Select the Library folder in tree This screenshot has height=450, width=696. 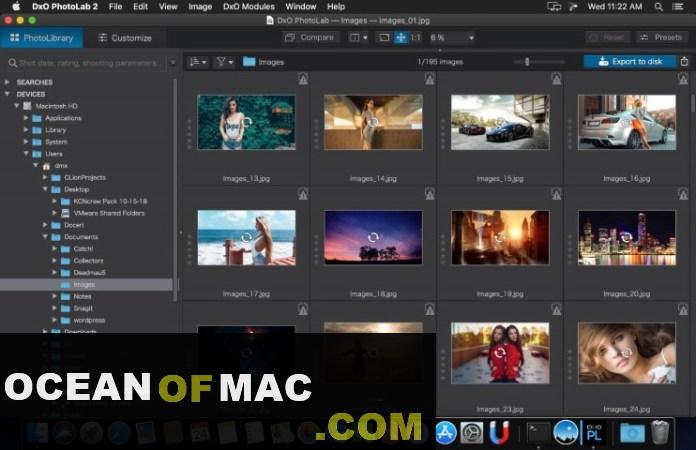point(55,130)
